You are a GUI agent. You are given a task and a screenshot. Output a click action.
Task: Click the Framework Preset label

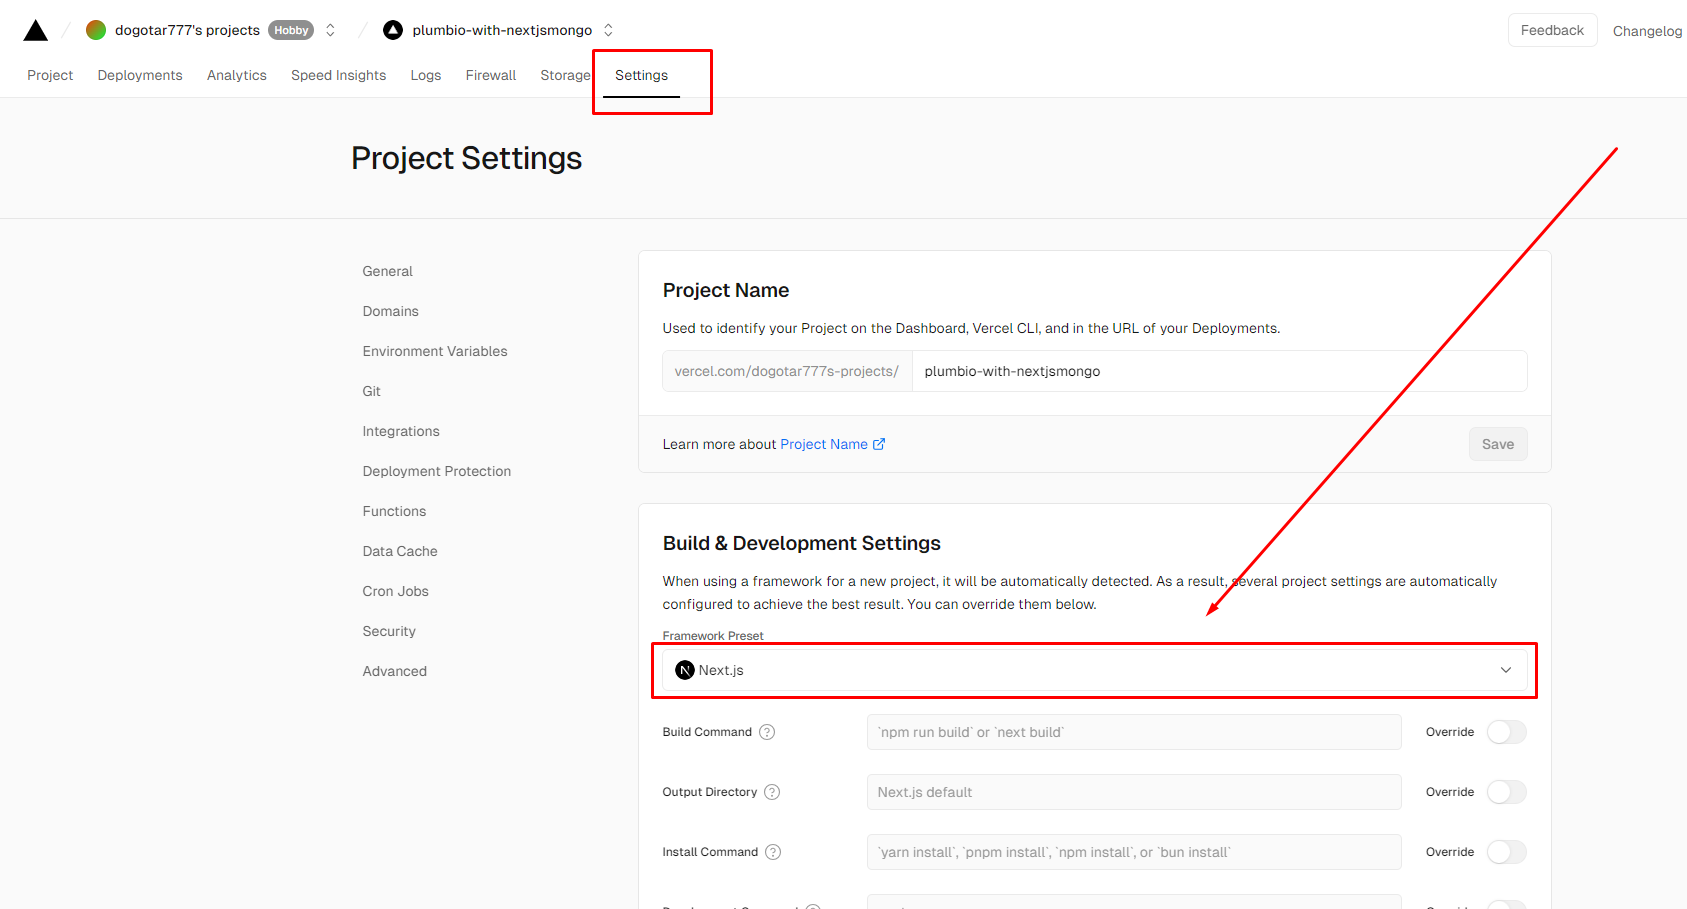coord(713,636)
